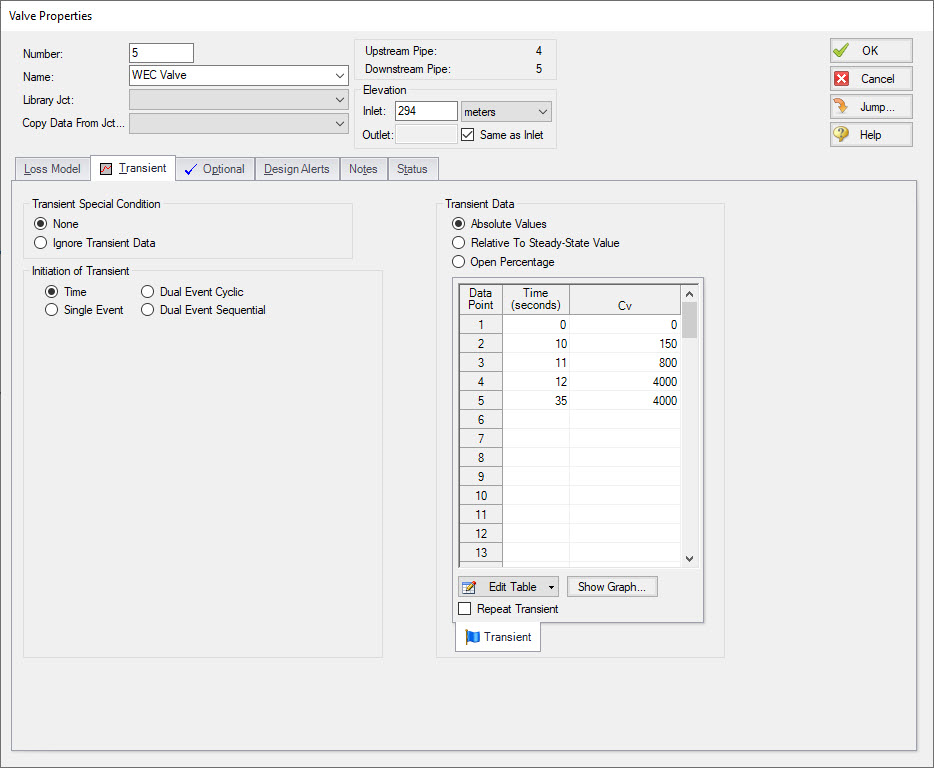Select Open Percentage transient data option

click(459, 262)
